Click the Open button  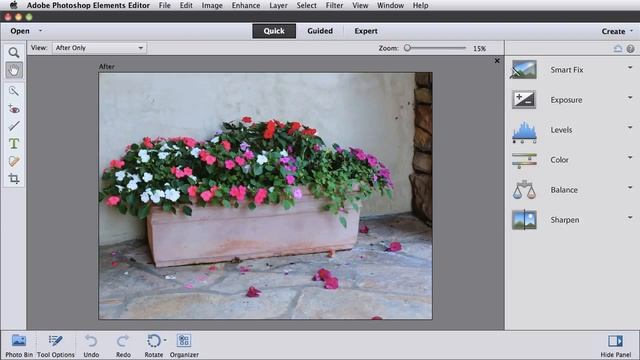click(x=20, y=31)
